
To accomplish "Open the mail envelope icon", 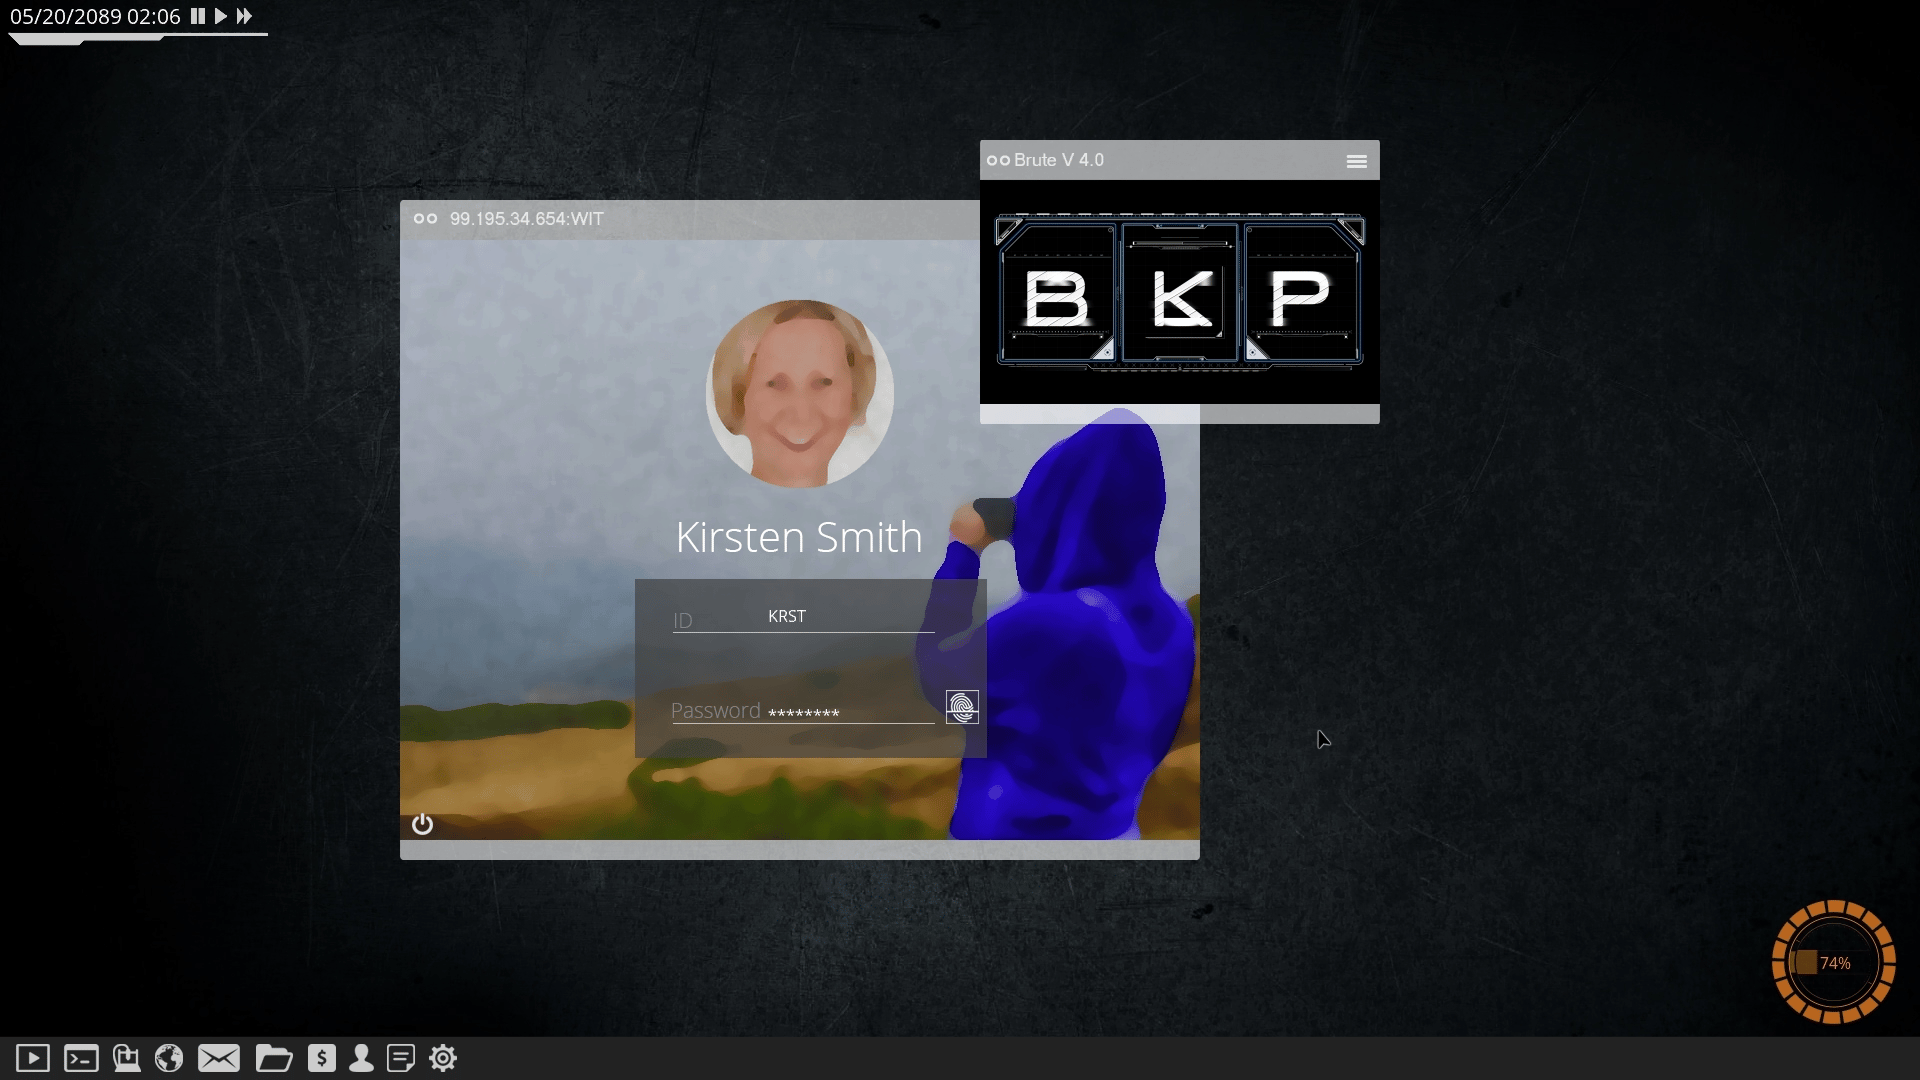I will [x=218, y=1058].
